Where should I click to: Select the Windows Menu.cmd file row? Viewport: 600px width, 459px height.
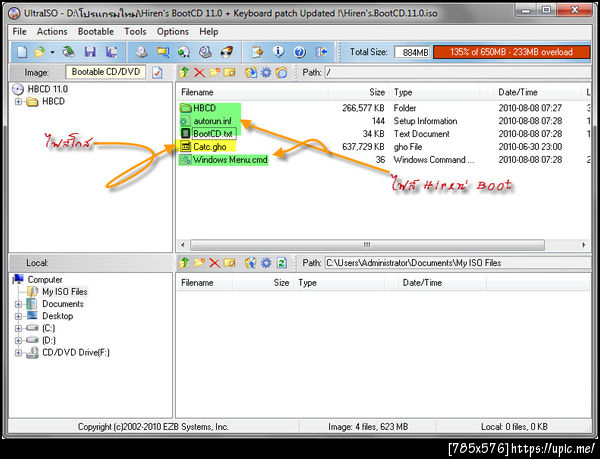(x=384, y=160)
